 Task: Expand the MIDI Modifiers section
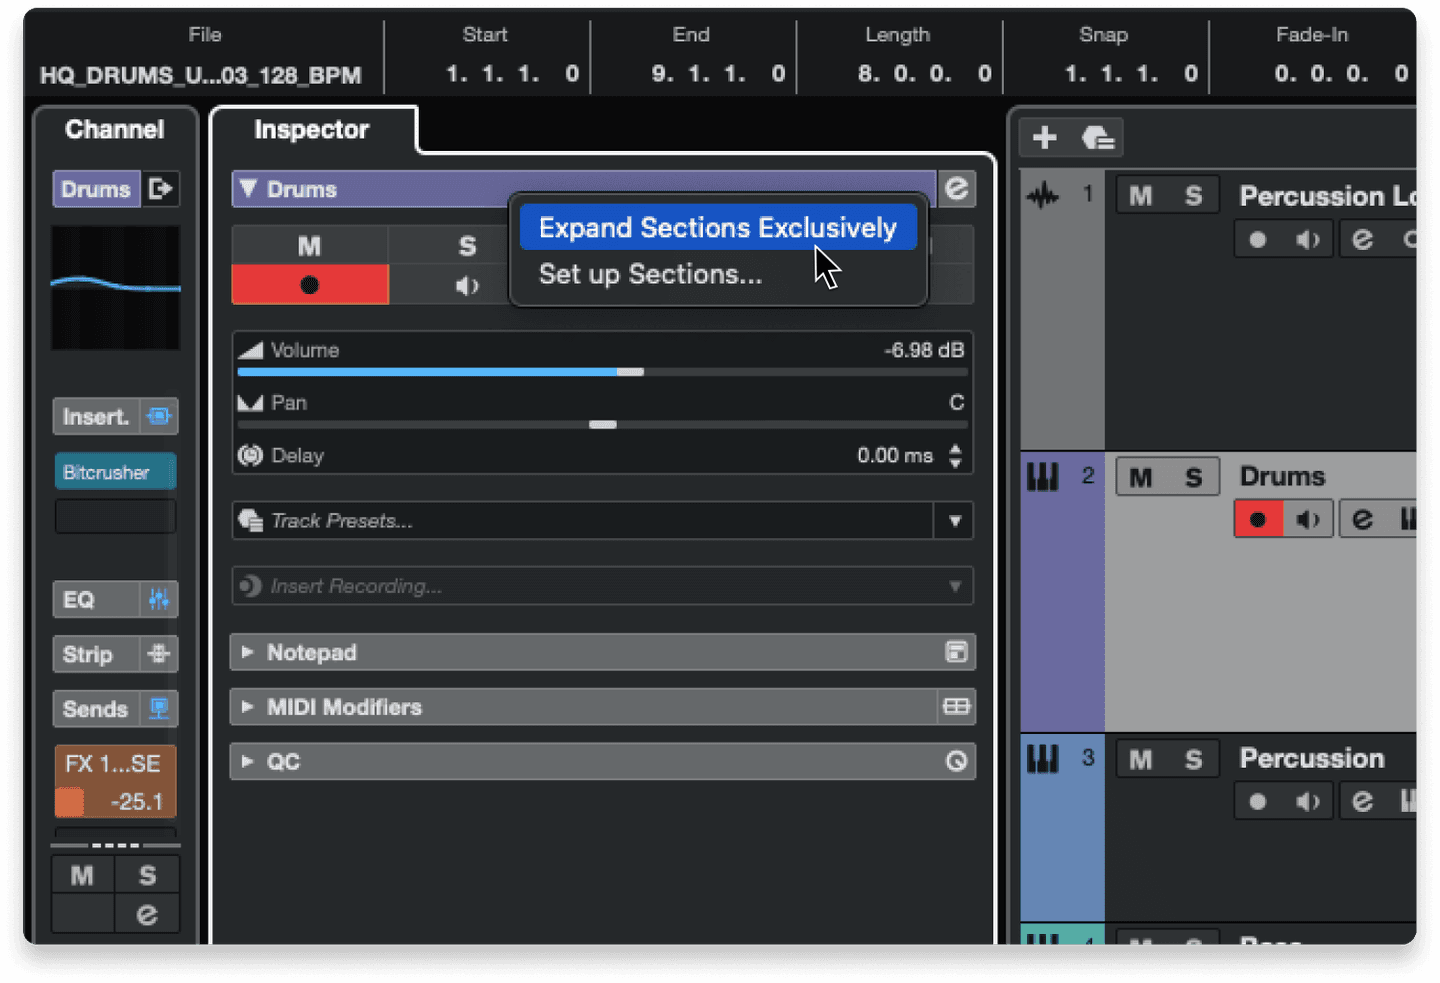coord(248,707)
